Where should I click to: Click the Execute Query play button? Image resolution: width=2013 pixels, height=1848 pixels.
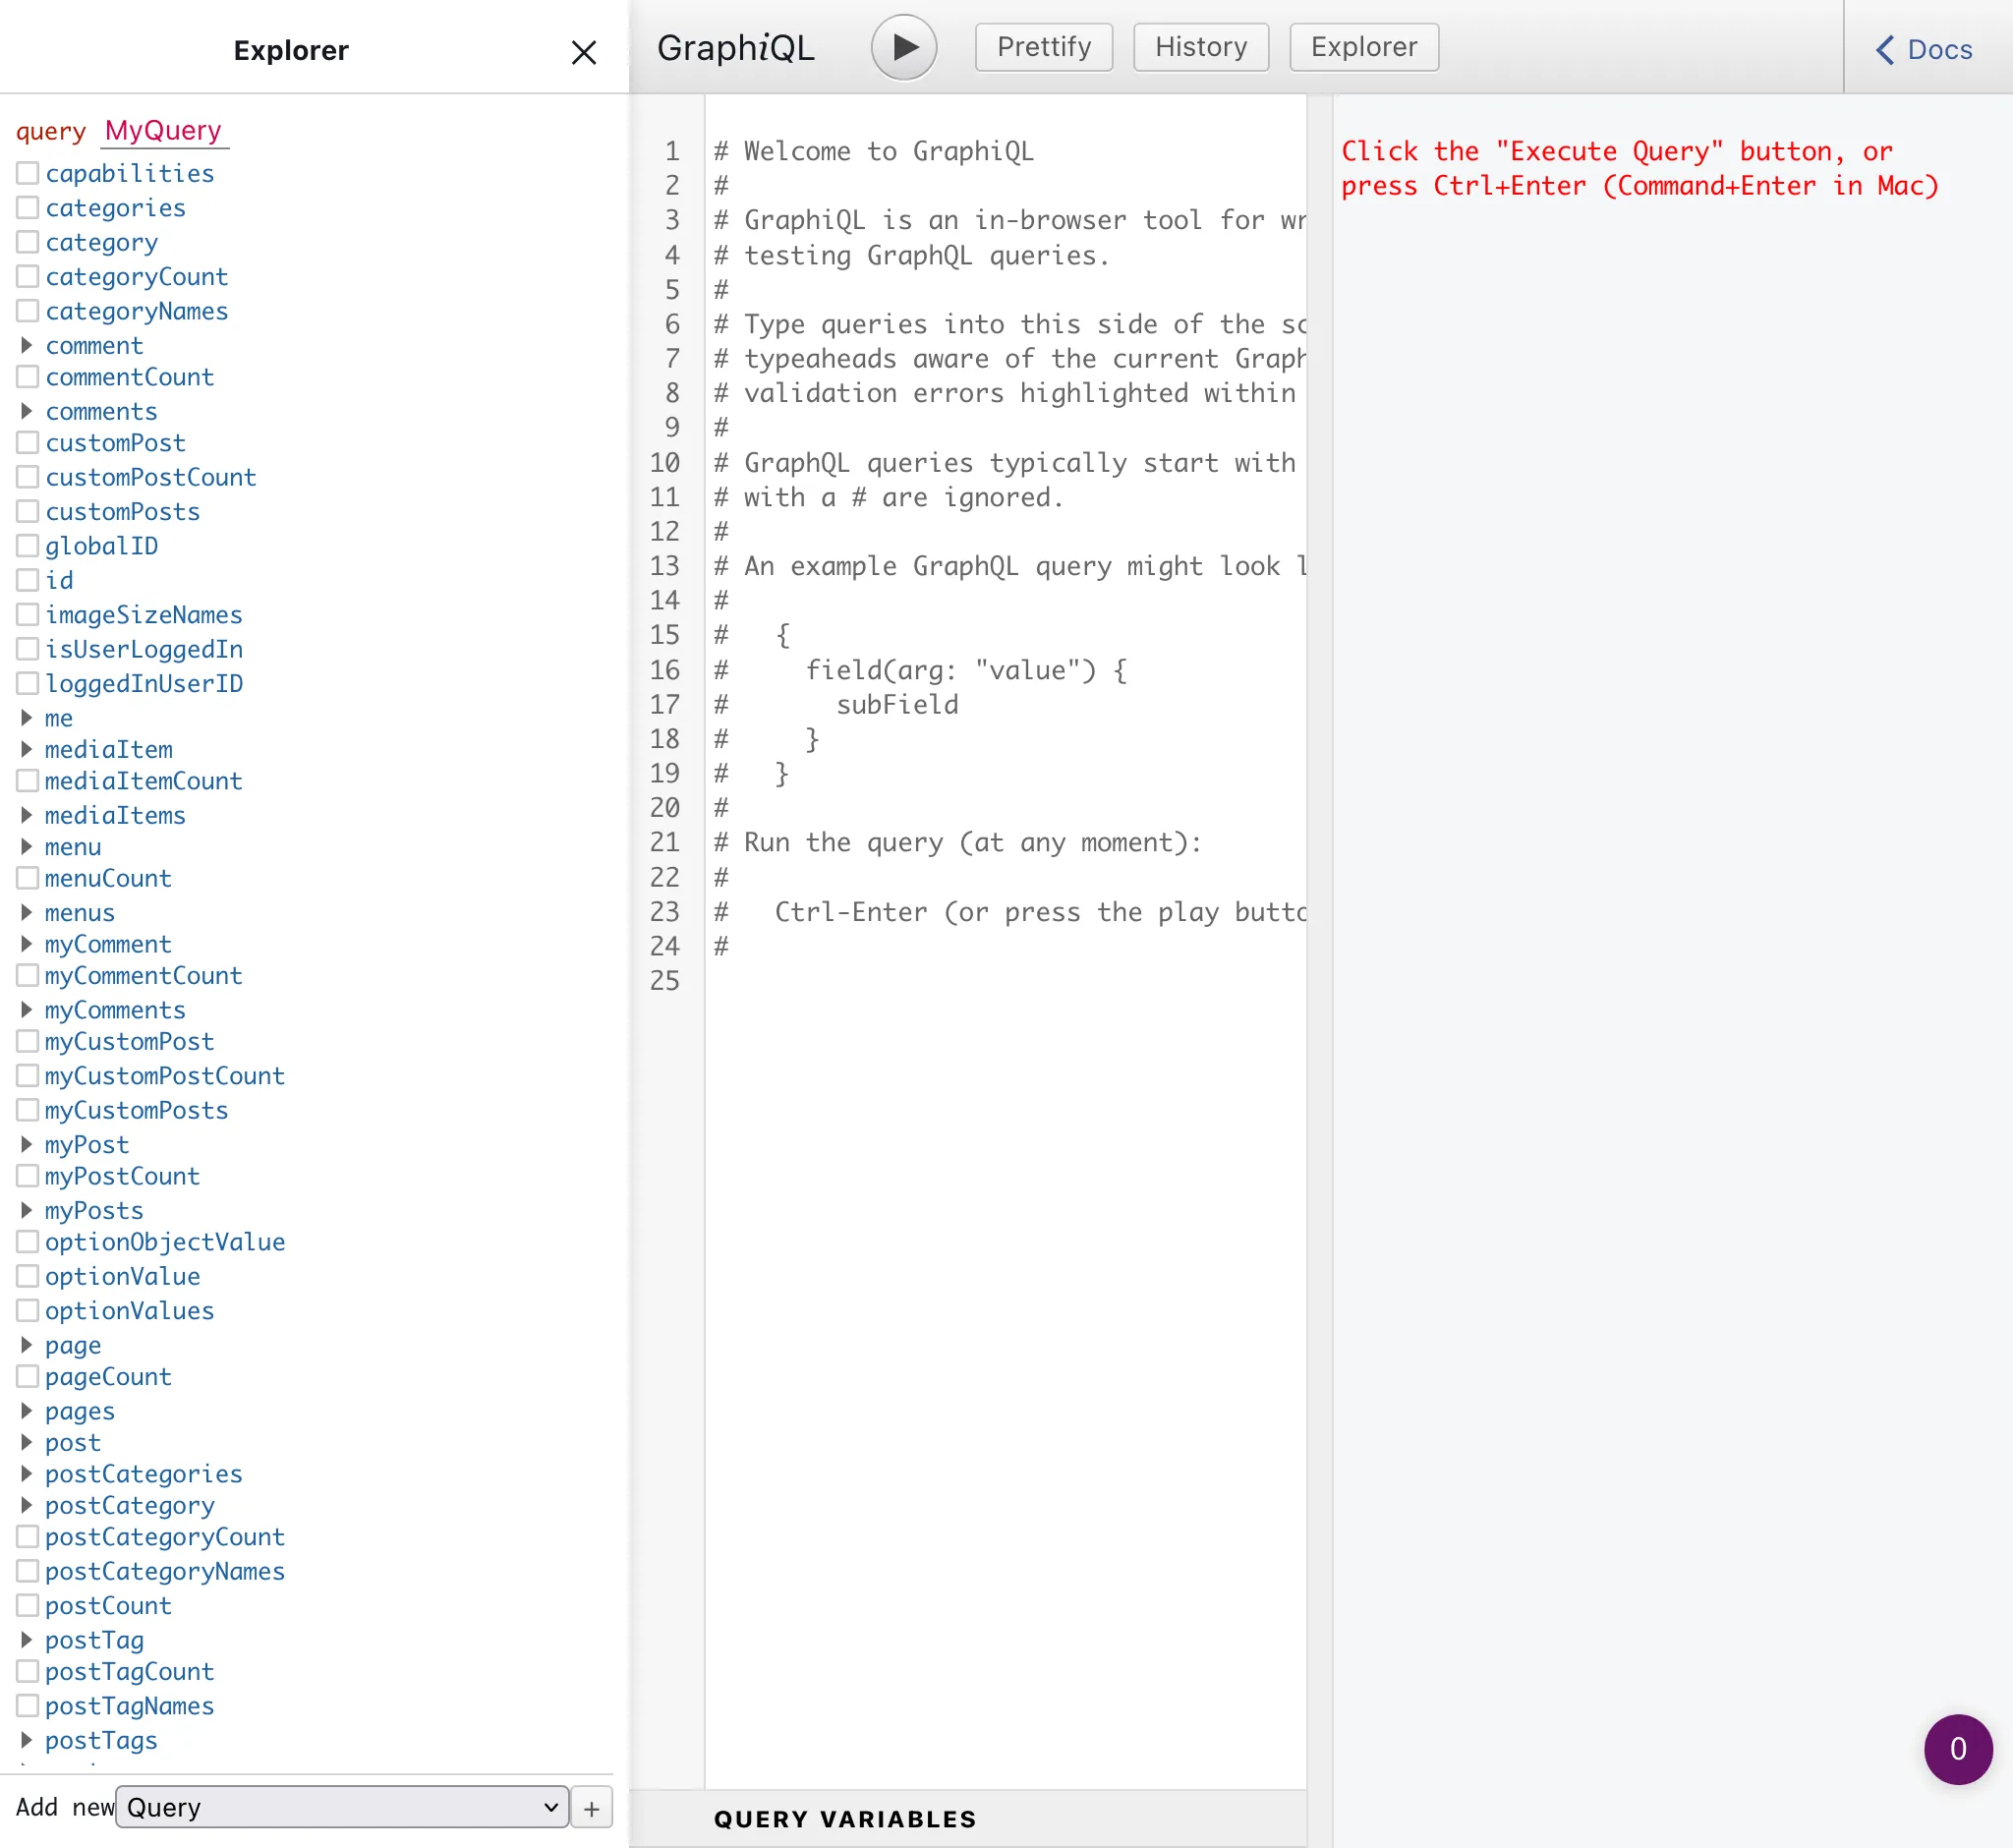[x=905, y=47]
